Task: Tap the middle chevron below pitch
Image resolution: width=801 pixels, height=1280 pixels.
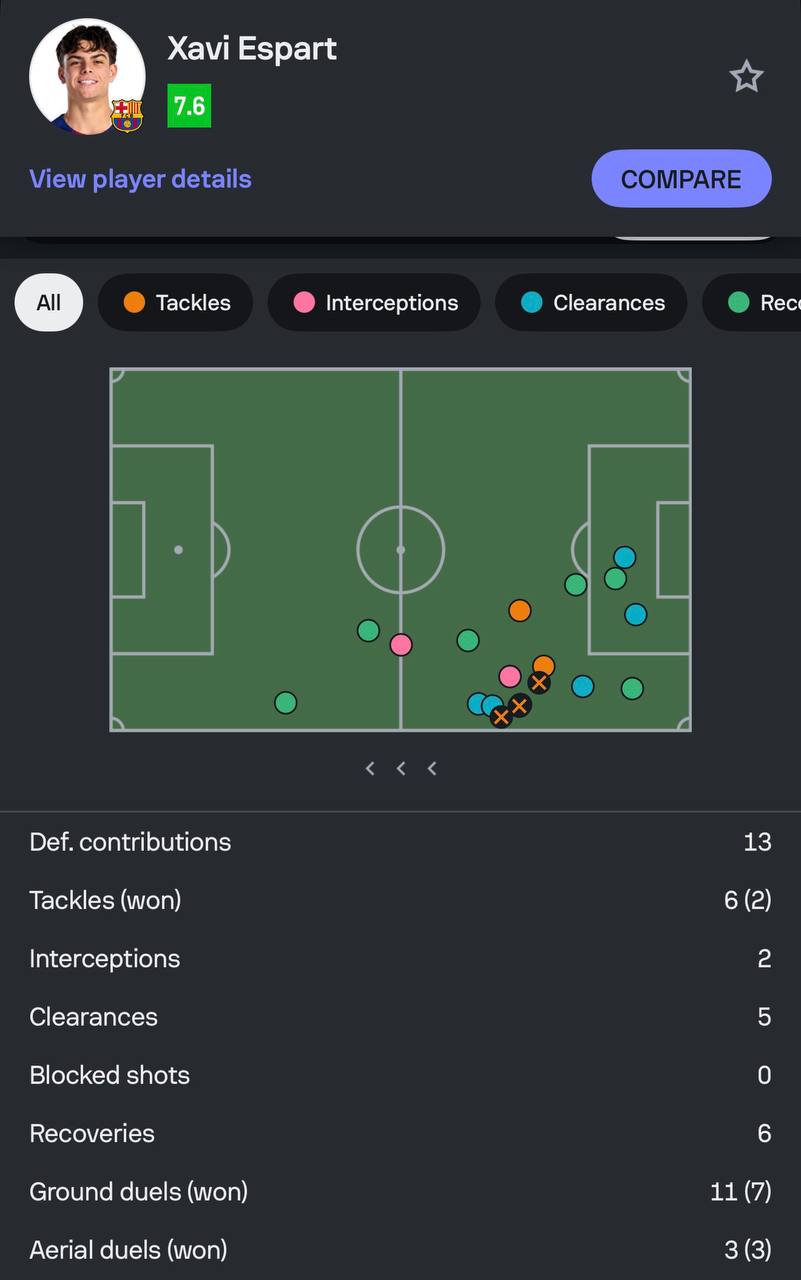Action: pyautogui.click(x=401, y=768)
